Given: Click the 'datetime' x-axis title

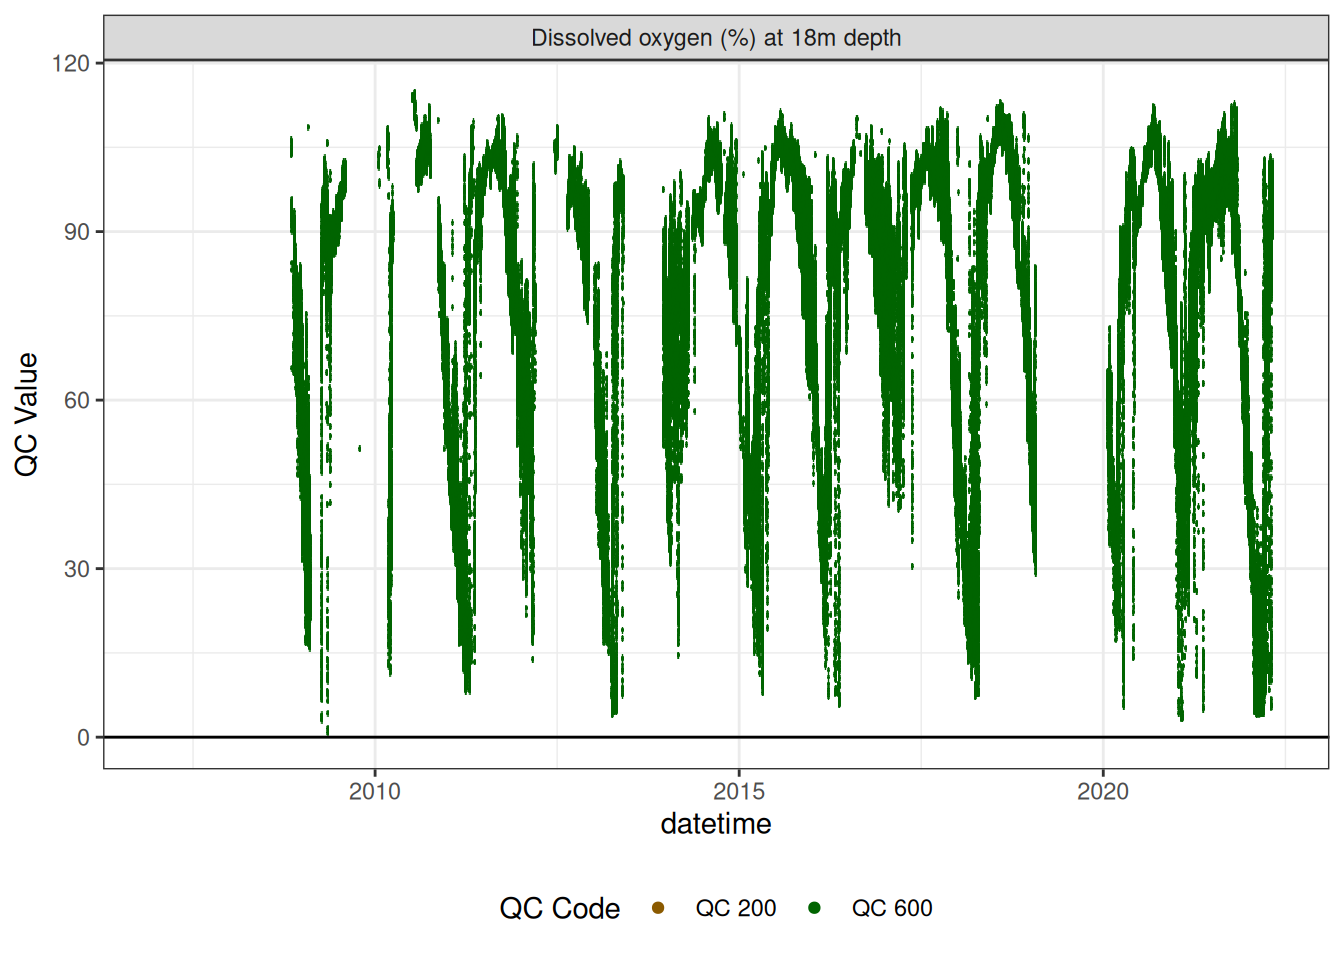Looking at the screenshot, I should click(x=716, y=824).
